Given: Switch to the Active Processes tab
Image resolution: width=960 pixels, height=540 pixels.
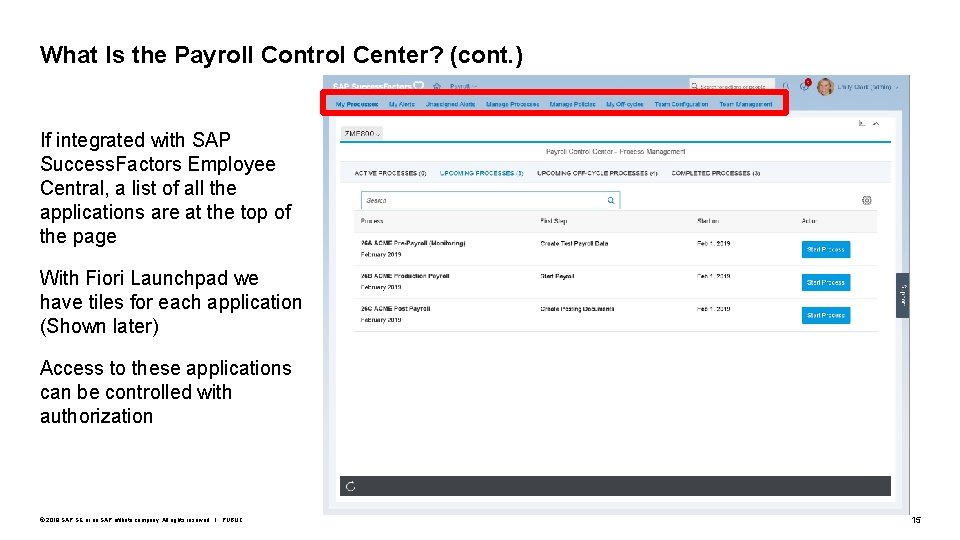Looking at the screenshot, I should [390, 173].
